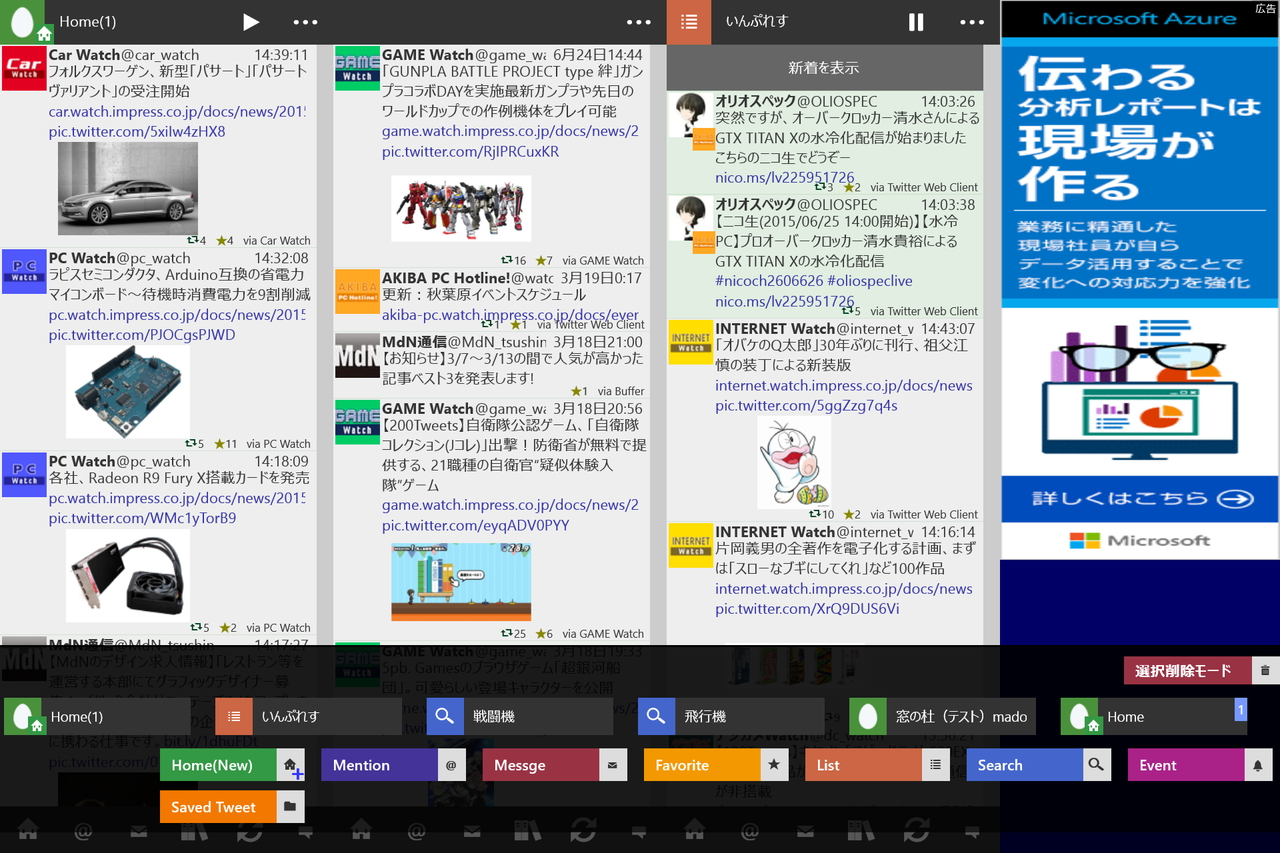Open the Gundam robots image
Screen dimensions: 1280x853
coord(461,208)
